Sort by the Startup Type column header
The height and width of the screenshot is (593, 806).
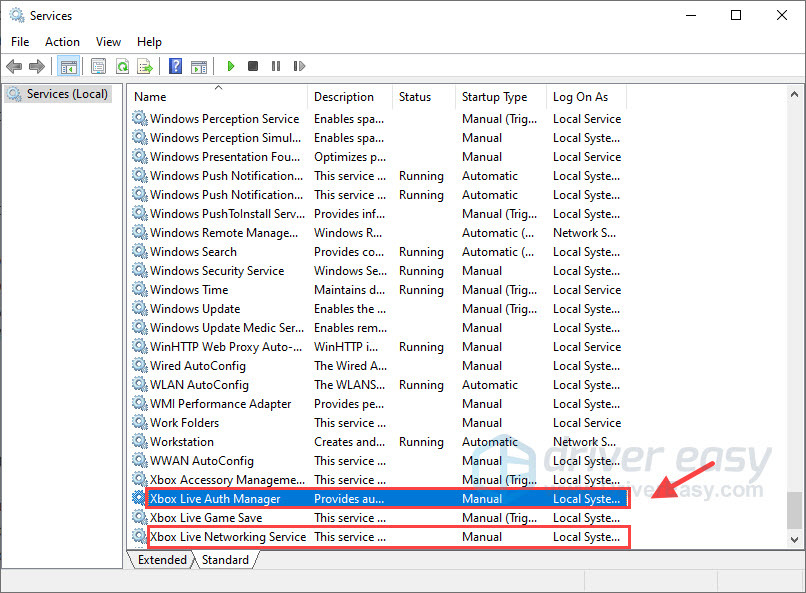[x=500, y=97]
